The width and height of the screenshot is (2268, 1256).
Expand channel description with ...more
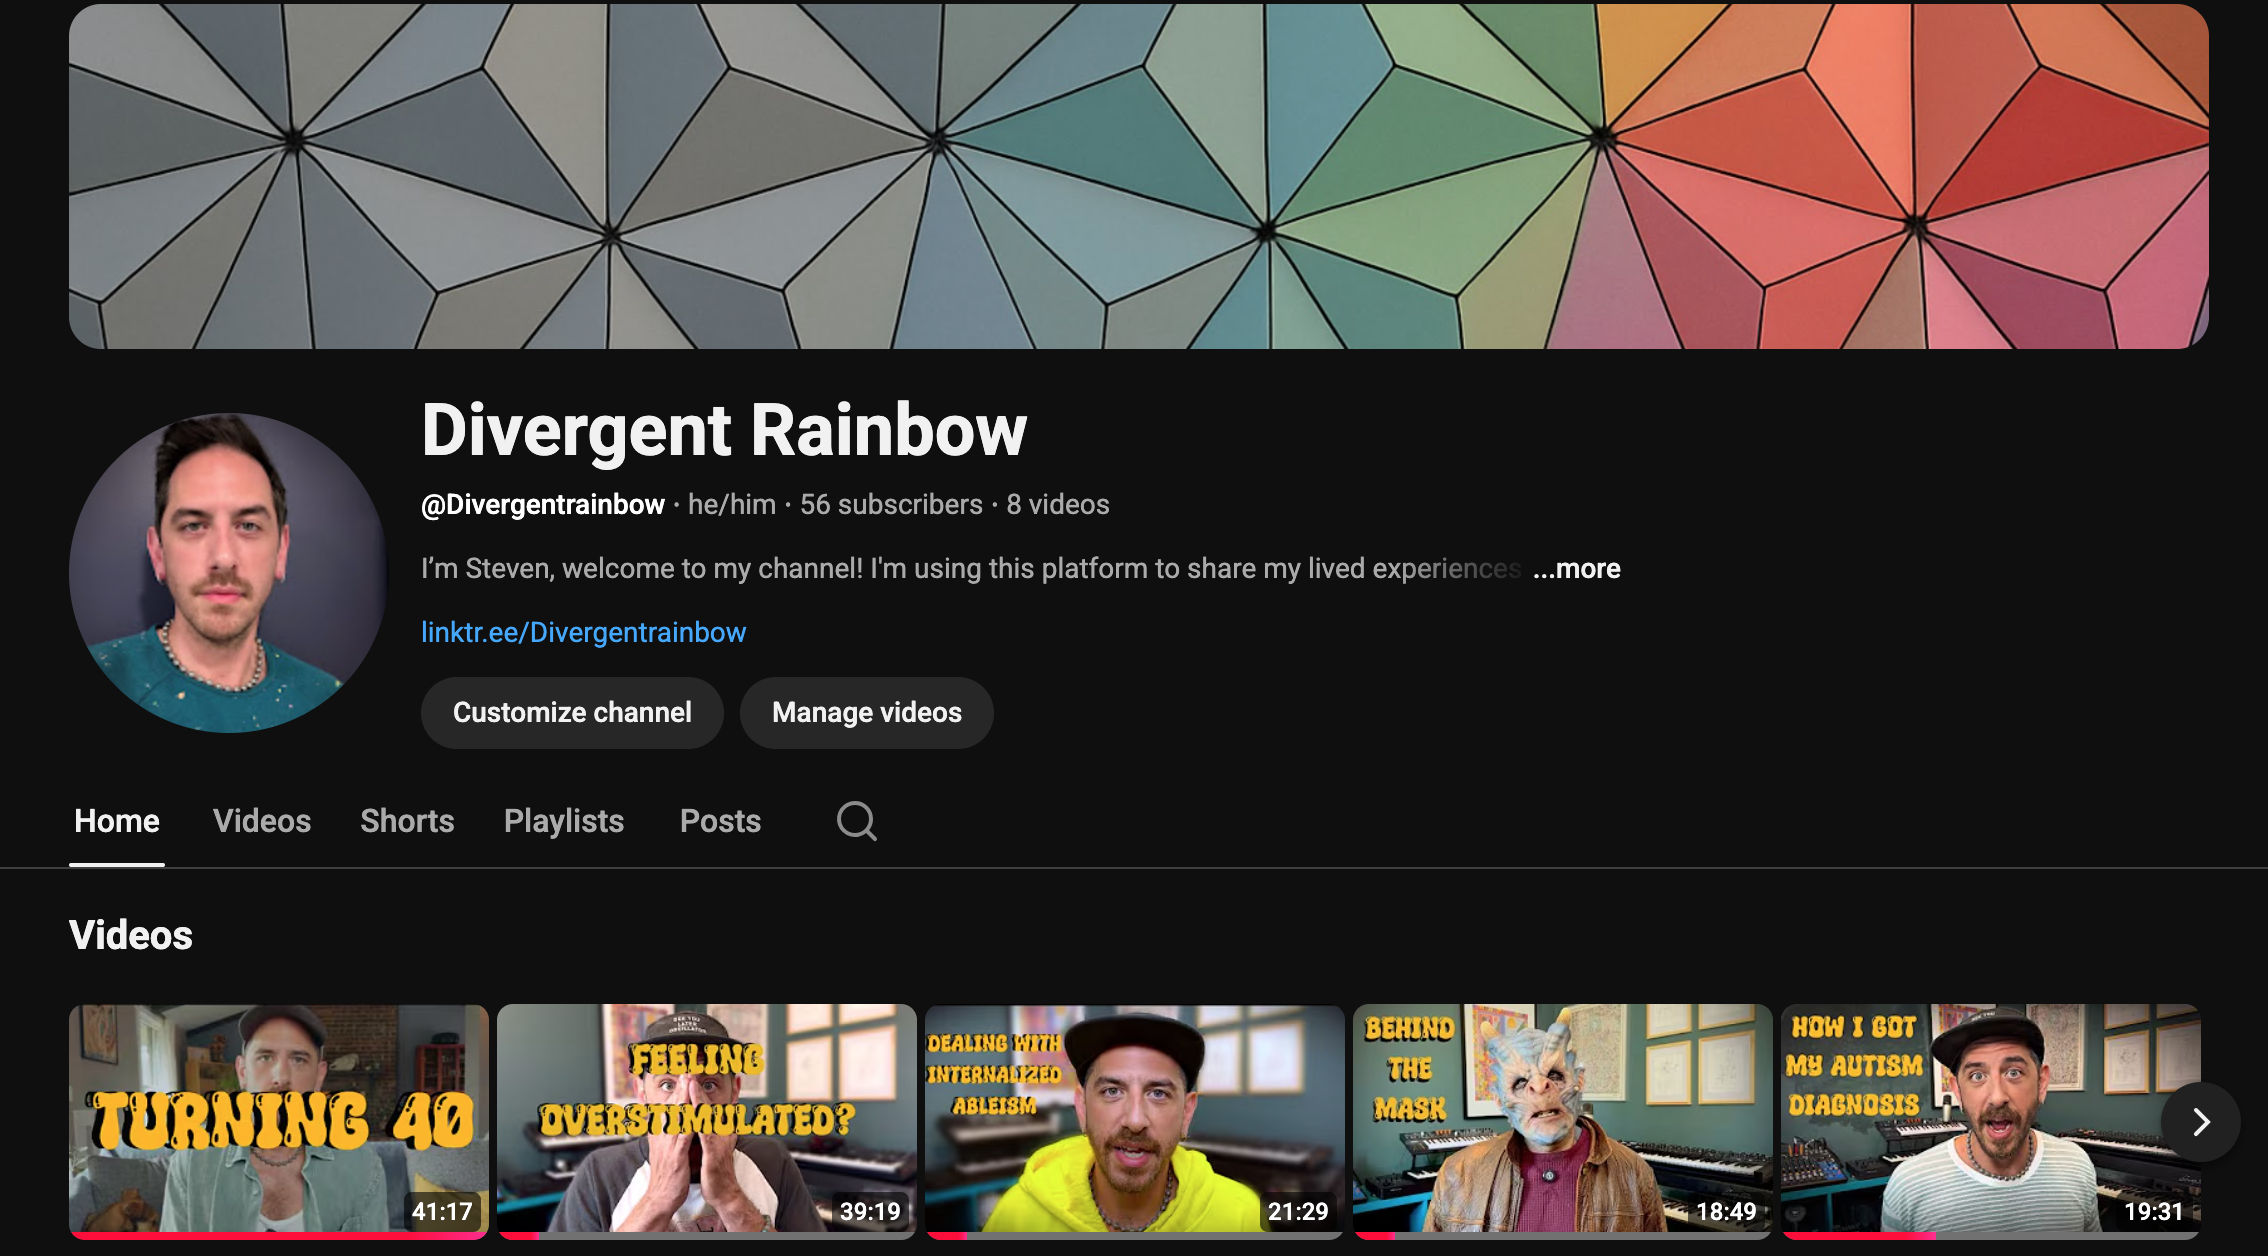point(1576,568)
